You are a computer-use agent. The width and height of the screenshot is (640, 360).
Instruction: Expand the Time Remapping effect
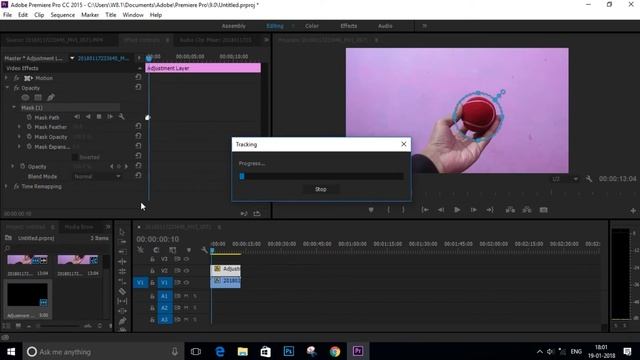point(6,186)
